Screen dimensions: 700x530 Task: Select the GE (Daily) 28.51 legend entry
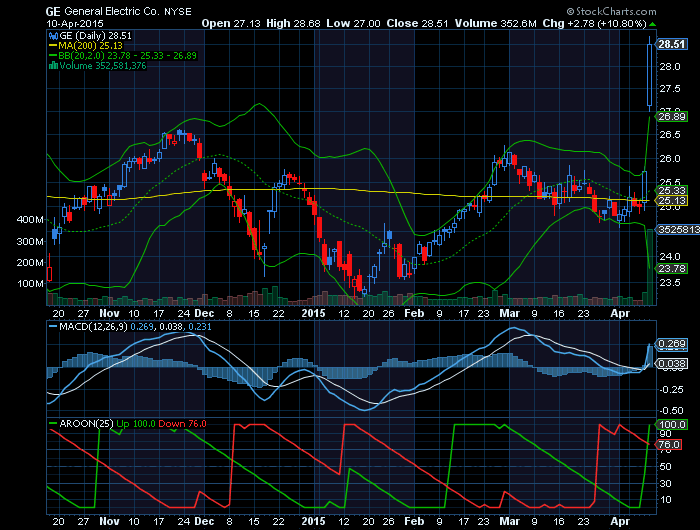96,36
